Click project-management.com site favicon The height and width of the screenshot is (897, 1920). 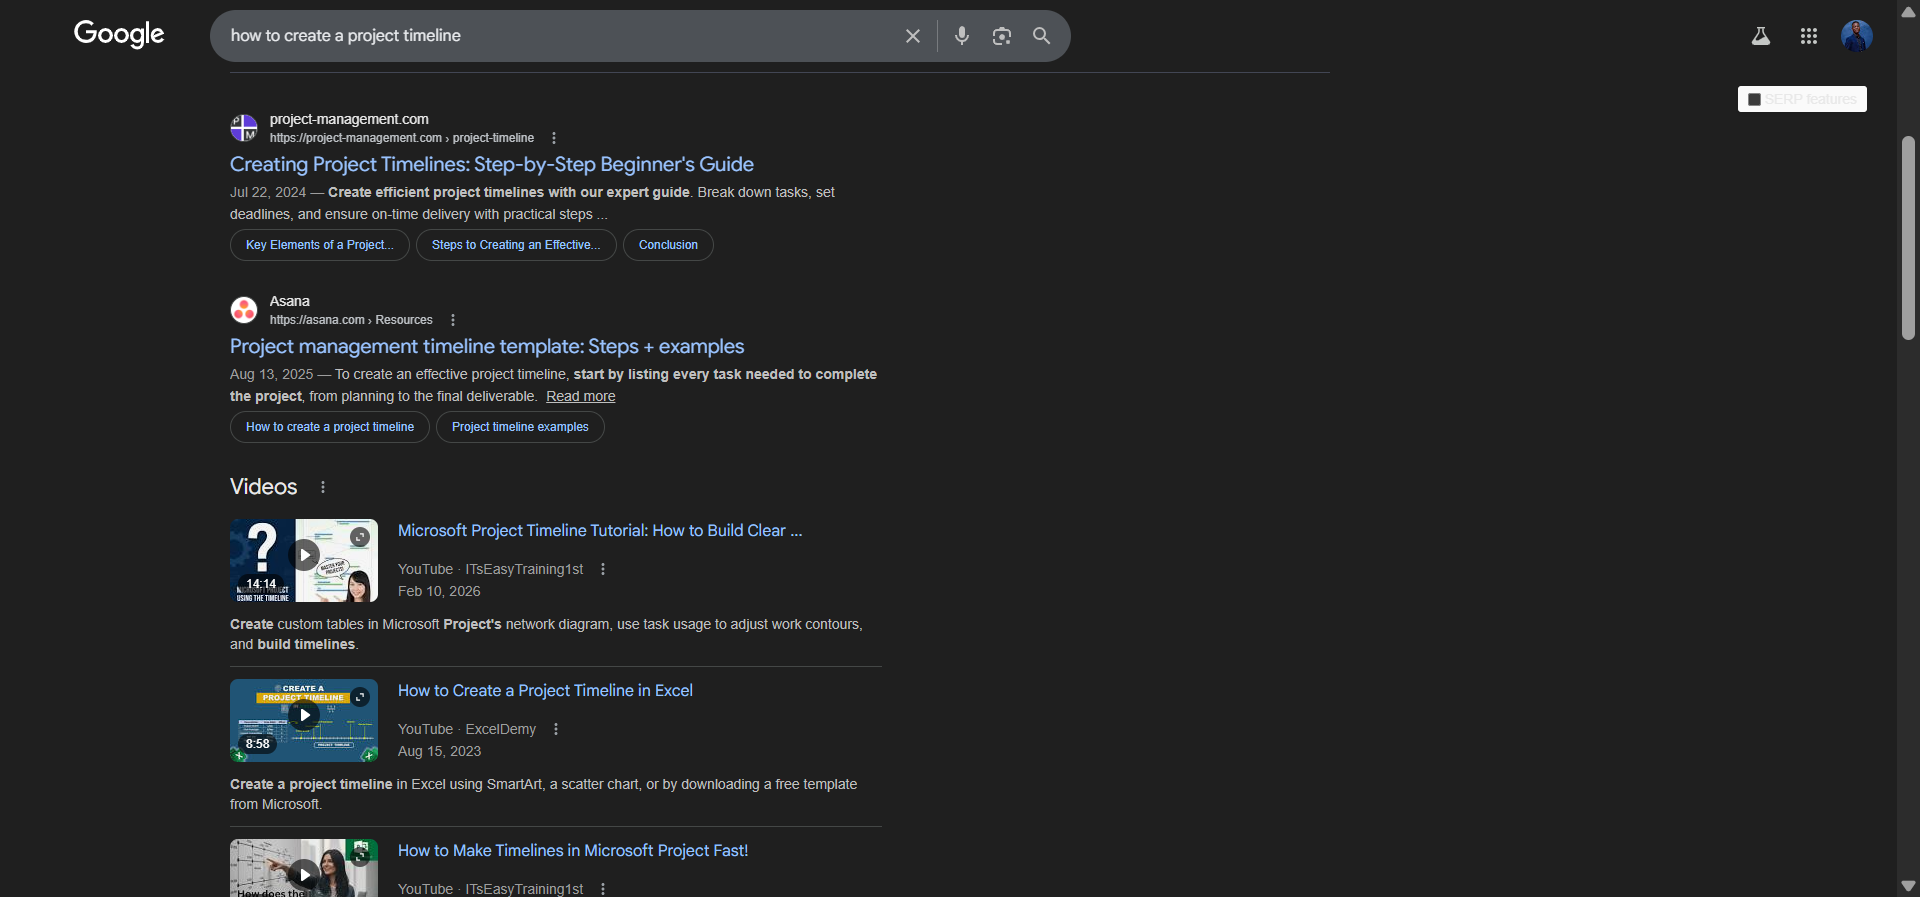244,128
